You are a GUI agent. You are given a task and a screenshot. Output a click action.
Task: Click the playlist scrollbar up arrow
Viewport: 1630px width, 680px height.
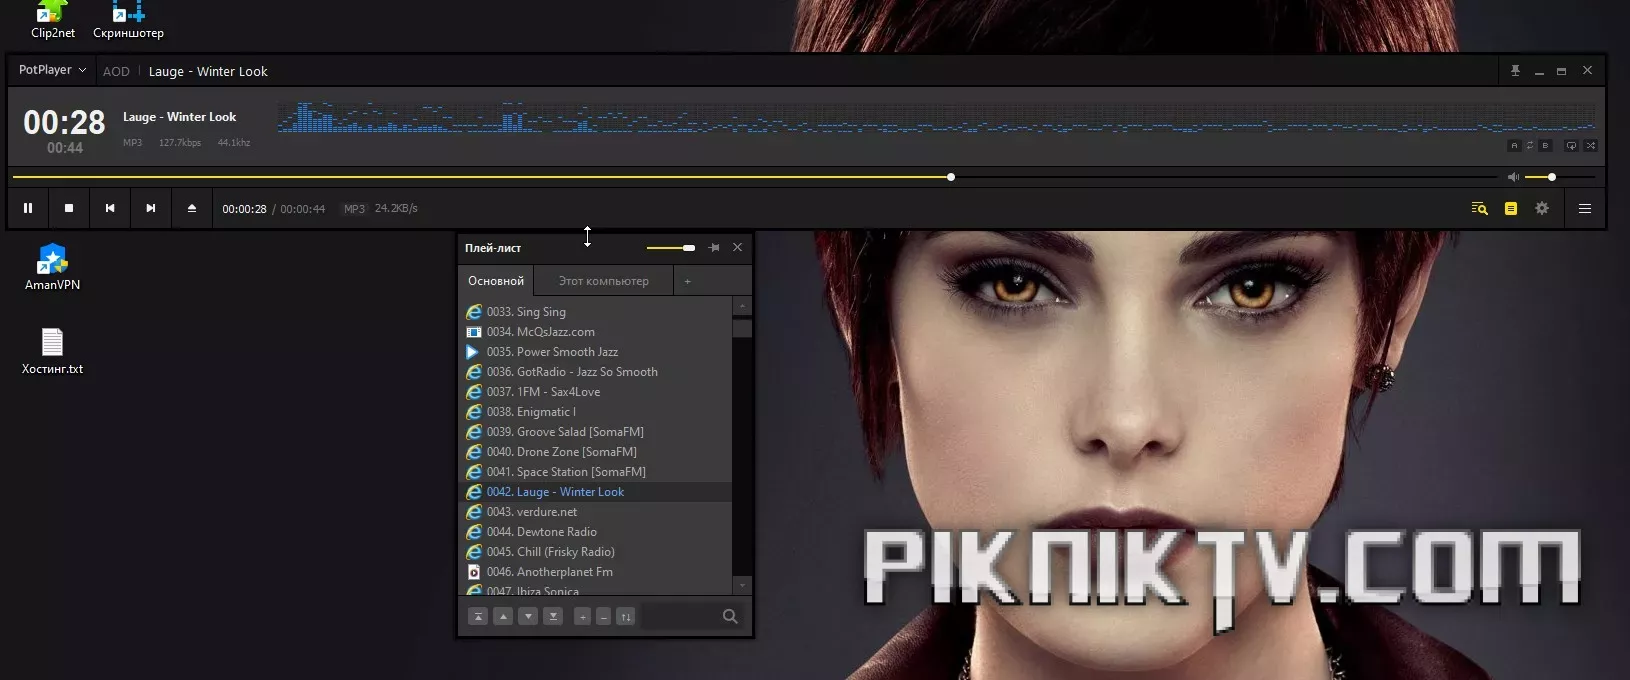point(742,307)
